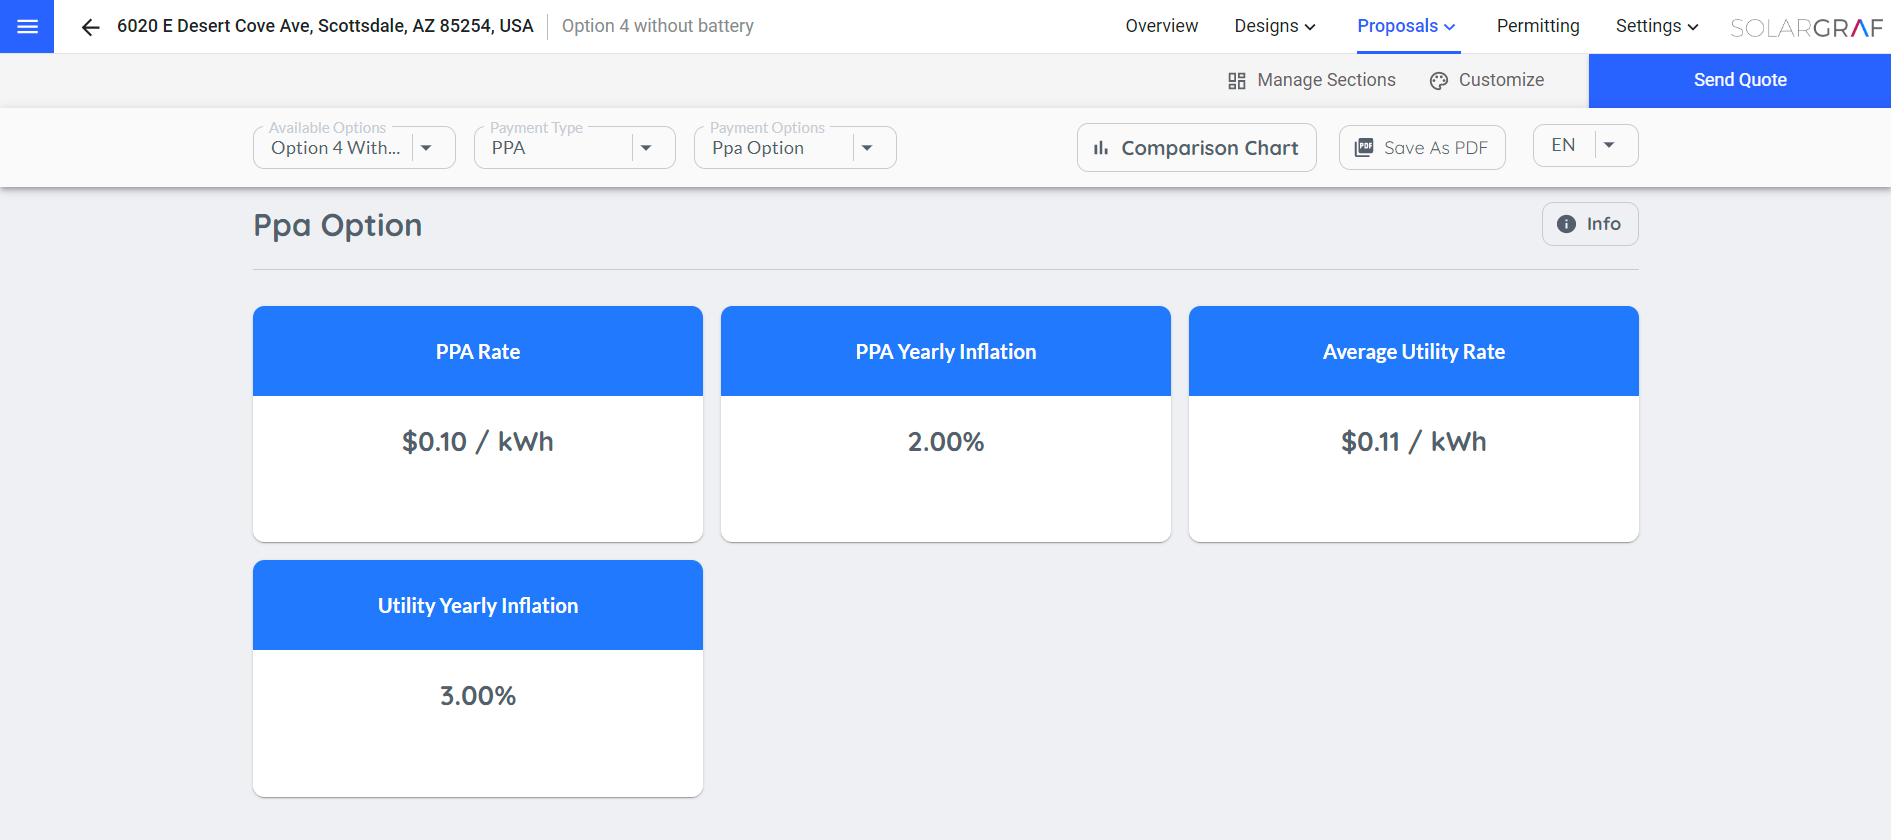This screenshot has width=1891, height=840.
Task: Open the Designs menu
Action: pyautogui.click(x=1274, y=26)
